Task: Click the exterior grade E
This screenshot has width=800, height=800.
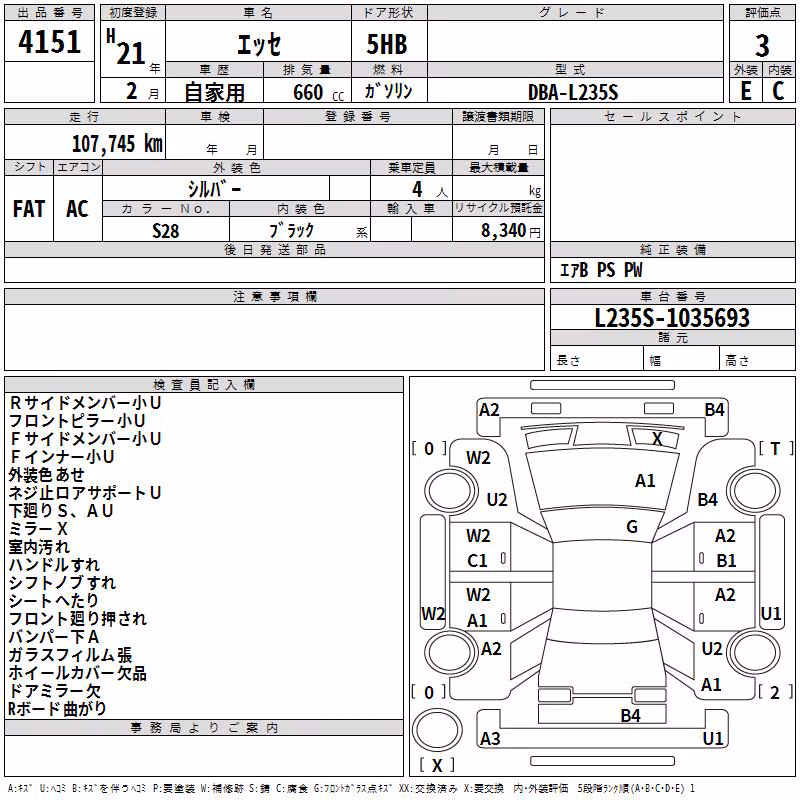Action: click(746, 91)
